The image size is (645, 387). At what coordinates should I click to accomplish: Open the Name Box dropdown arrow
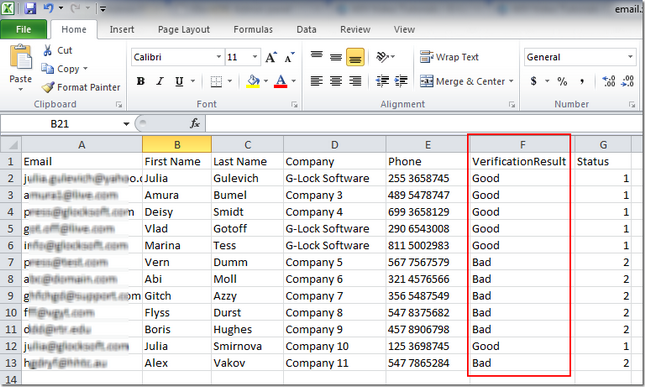coord(126,124)
